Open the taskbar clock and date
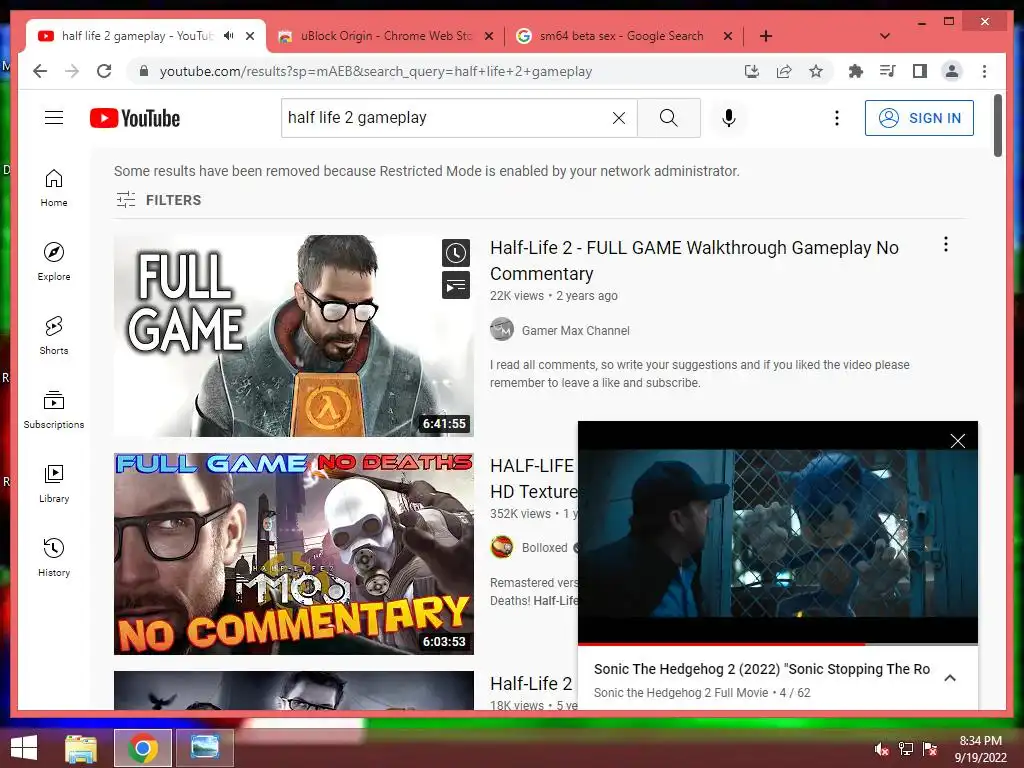This screenshot has width=1024, height=768. (x=980, y=749)
